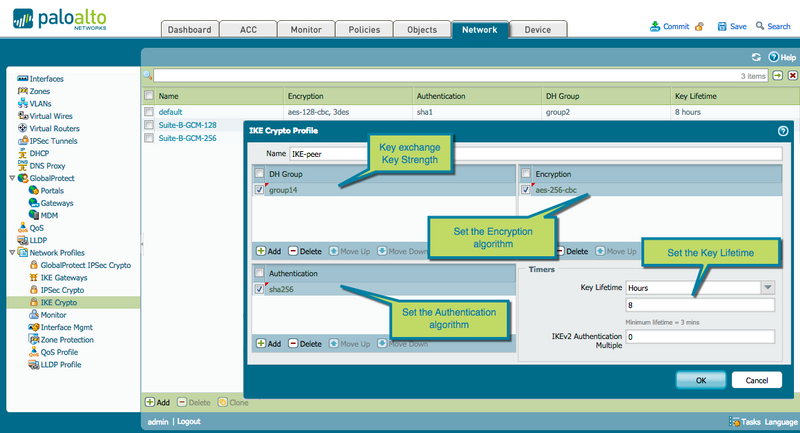Click OK in IKE Crypto Profile dialog
The height and width of the screenshot is (433, 800).
(x=701, y=380)
